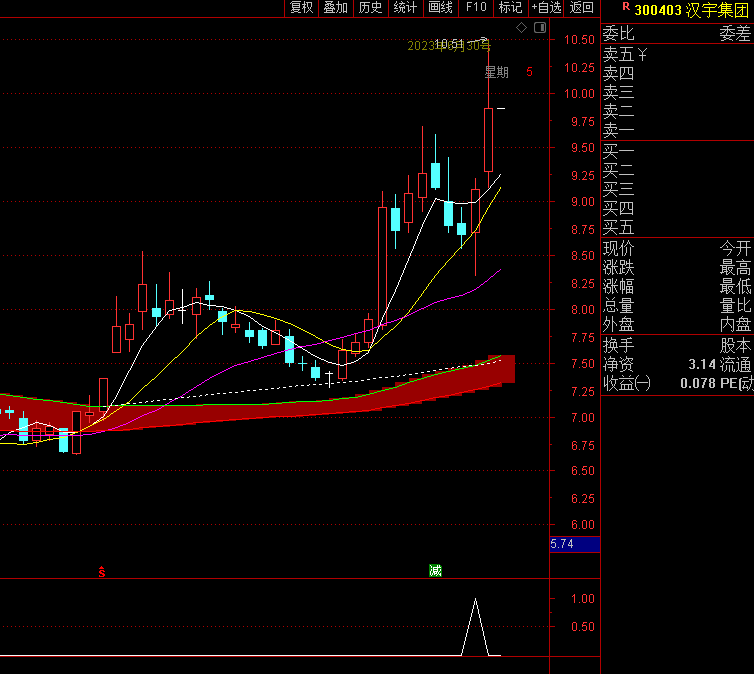Click the 委差 label
The width and height of the screenshot is (754, 674).
click(735, 34)
